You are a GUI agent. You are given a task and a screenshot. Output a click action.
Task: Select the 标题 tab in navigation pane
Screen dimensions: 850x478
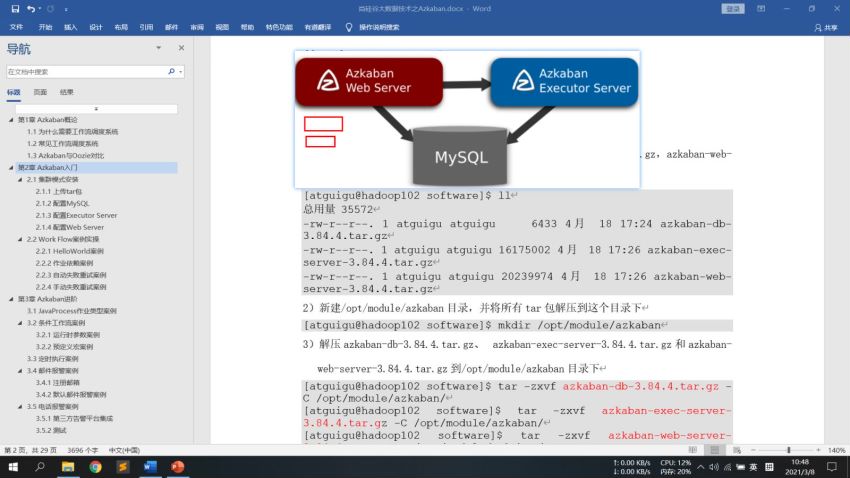coord(14,92)
